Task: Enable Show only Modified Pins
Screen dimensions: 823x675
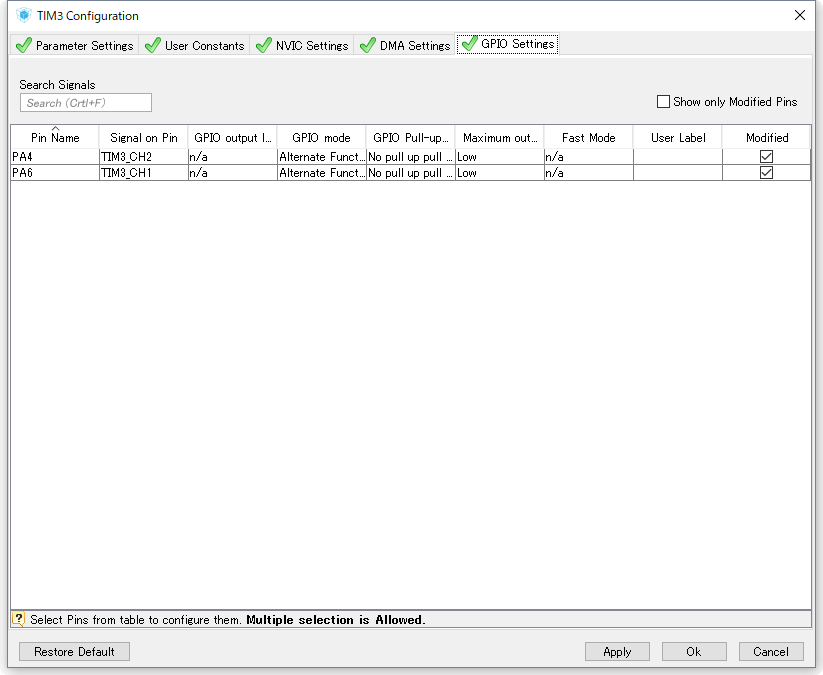Action: click(663, 101)
